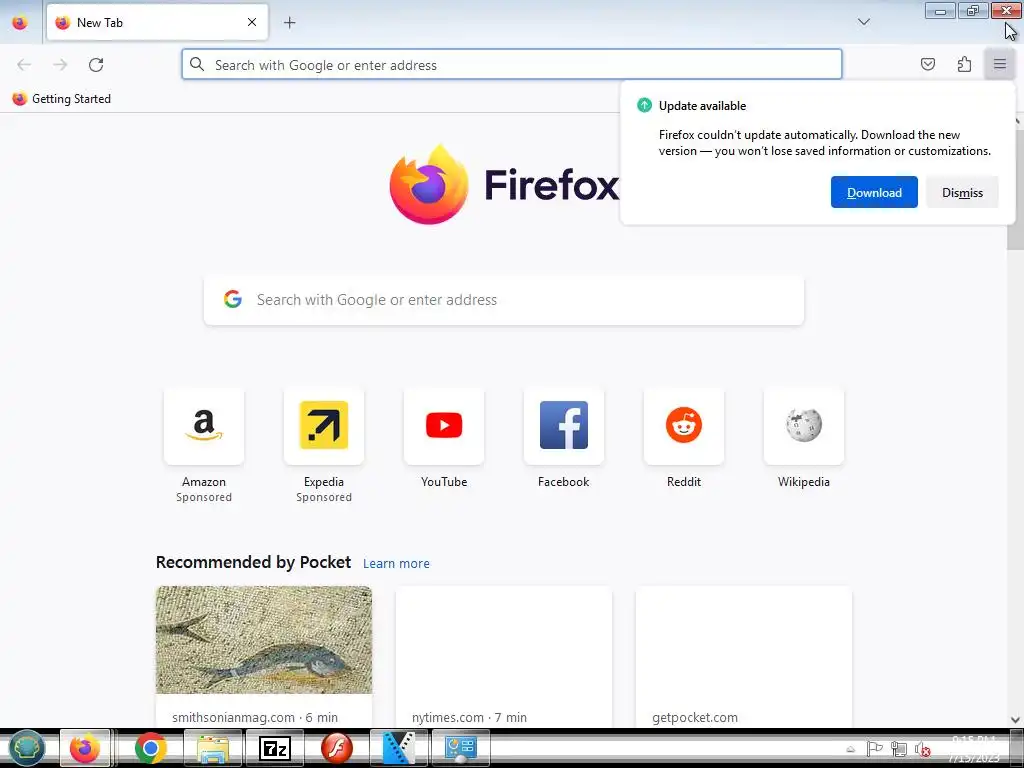Click the page vertical scrollbar thumb
Viewport: 1024px width, 768px height.
click(1015, 188)
